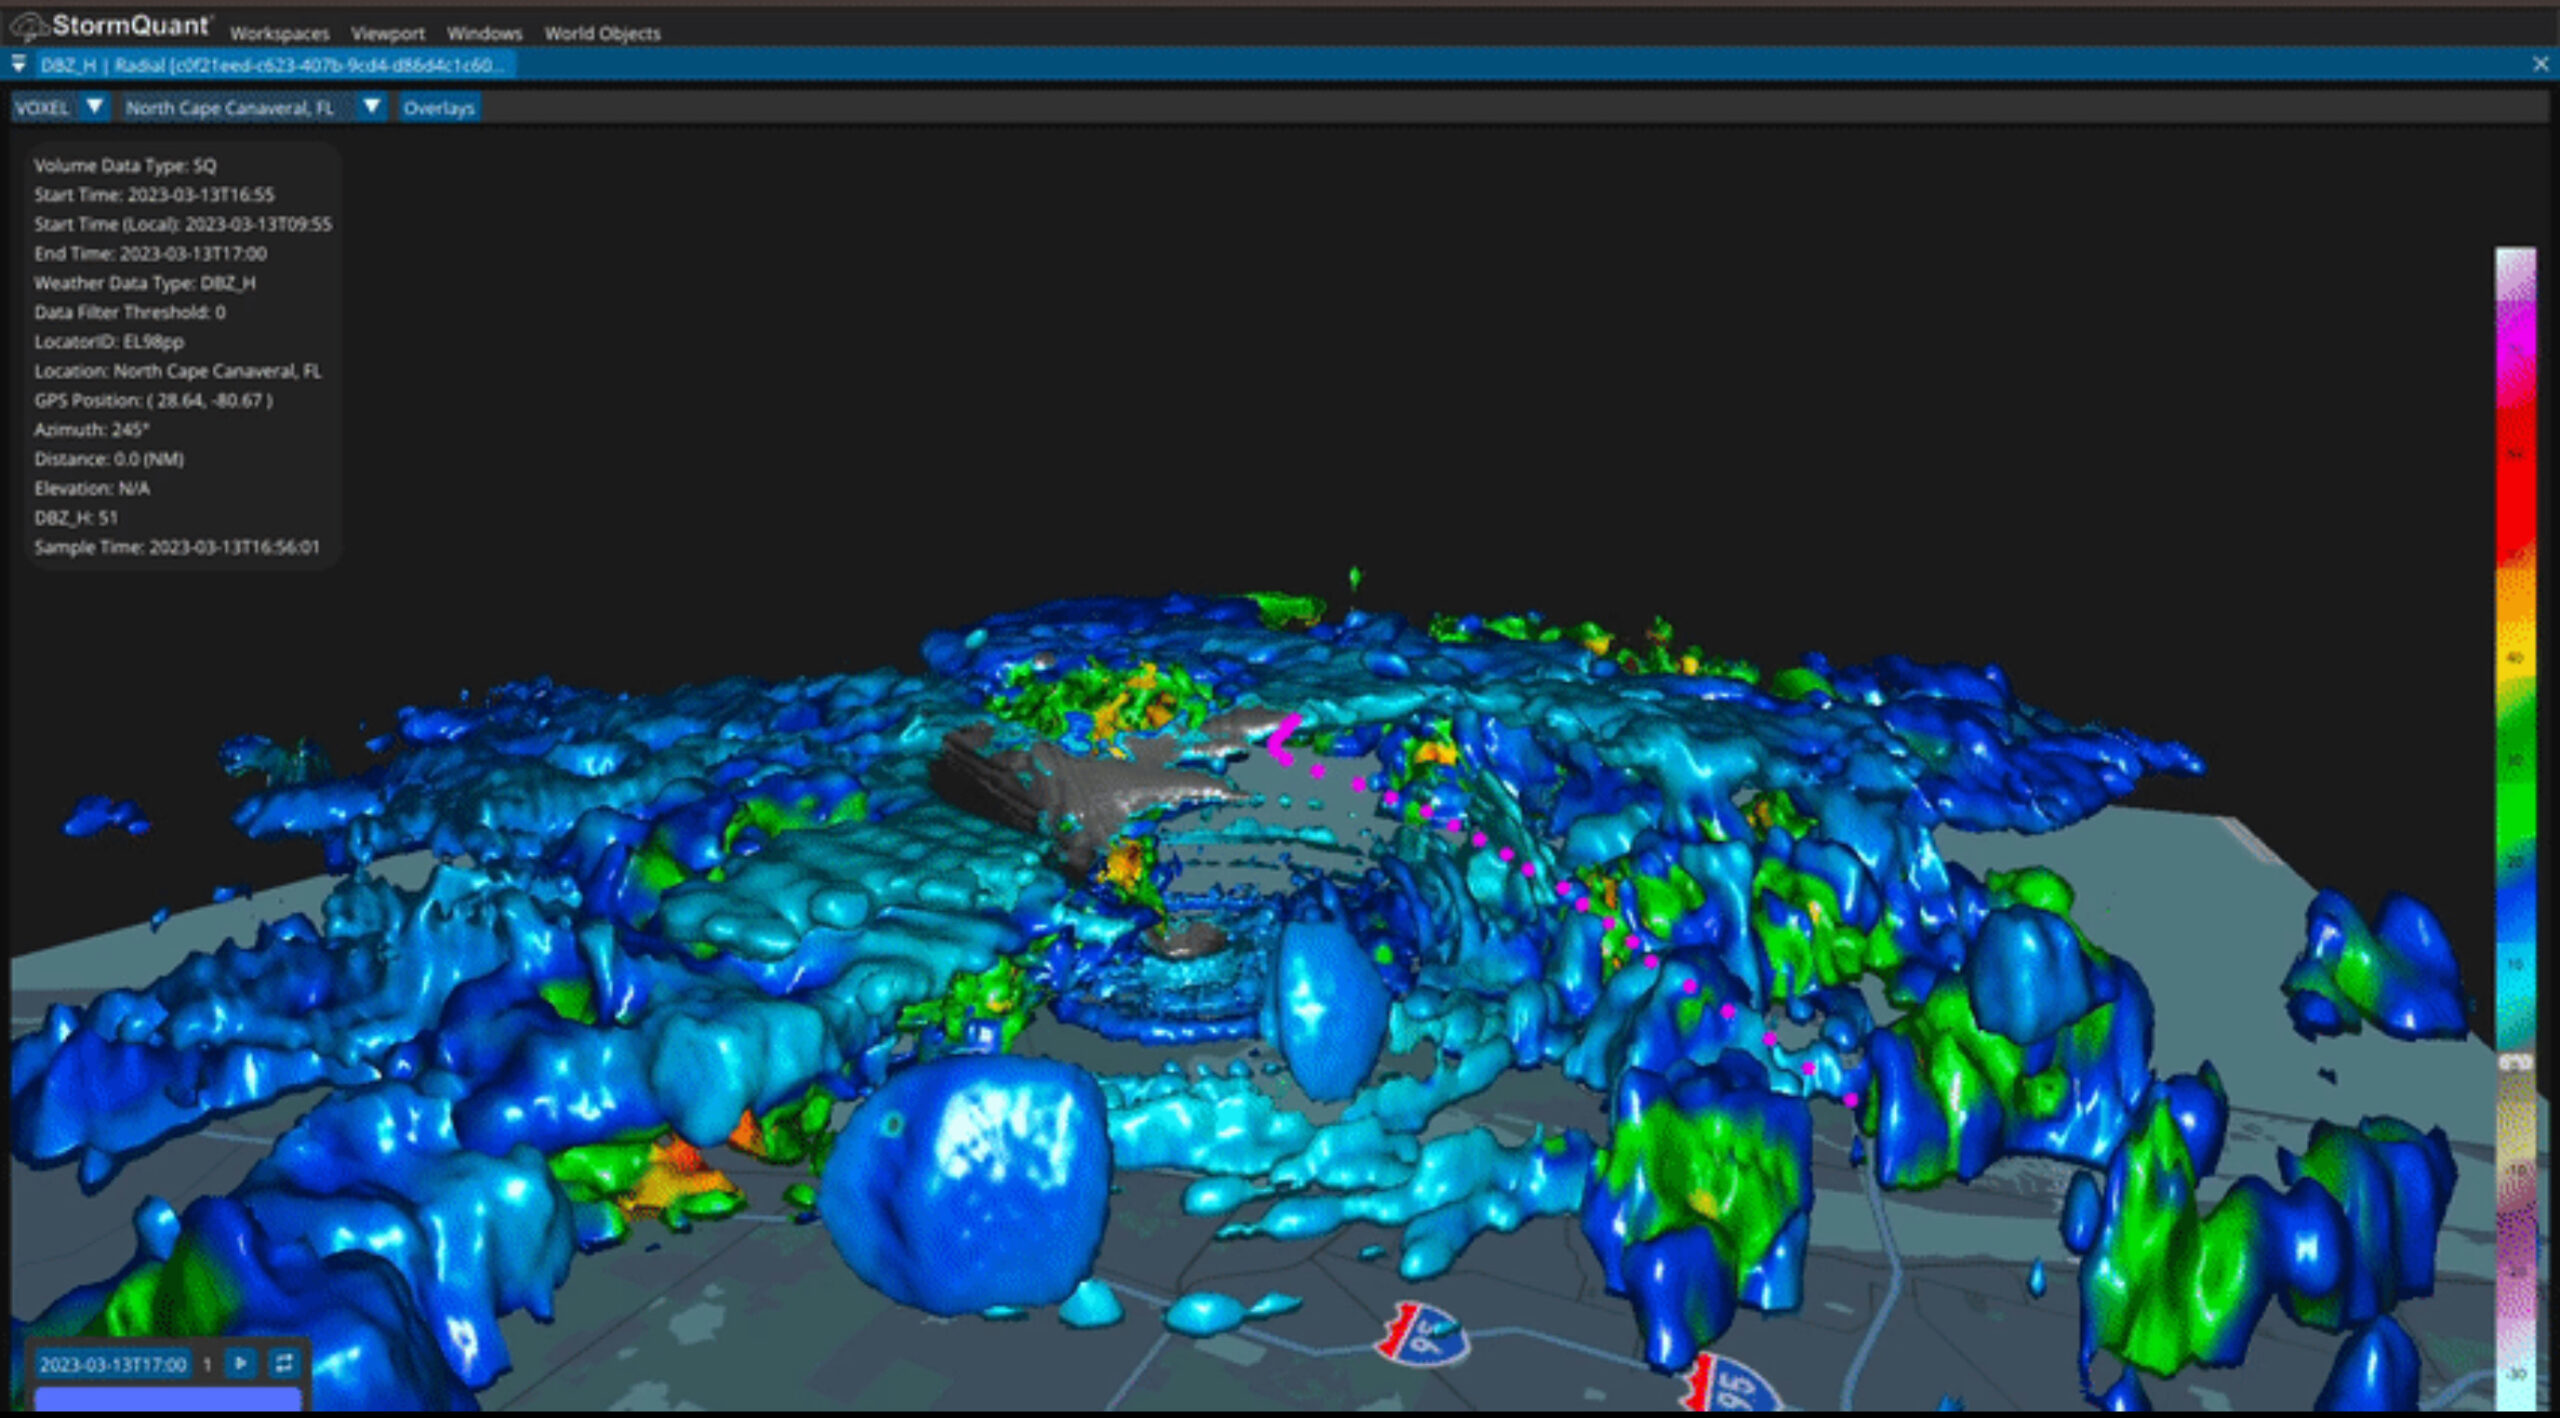Open the Workspaces menu
Viewport: 2560px width, 1418px height.
pyautogui.click(x=279, y=33)
